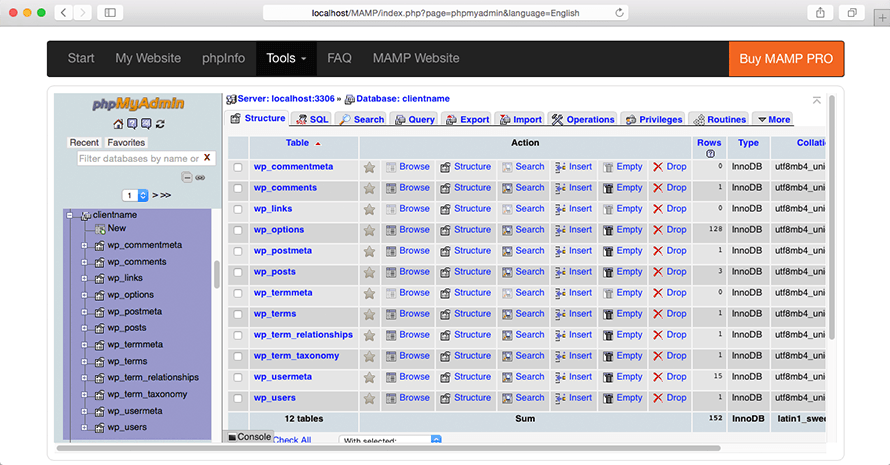Open the Export tab
Viewport: 890px width, 465px height.
[468, 119]
